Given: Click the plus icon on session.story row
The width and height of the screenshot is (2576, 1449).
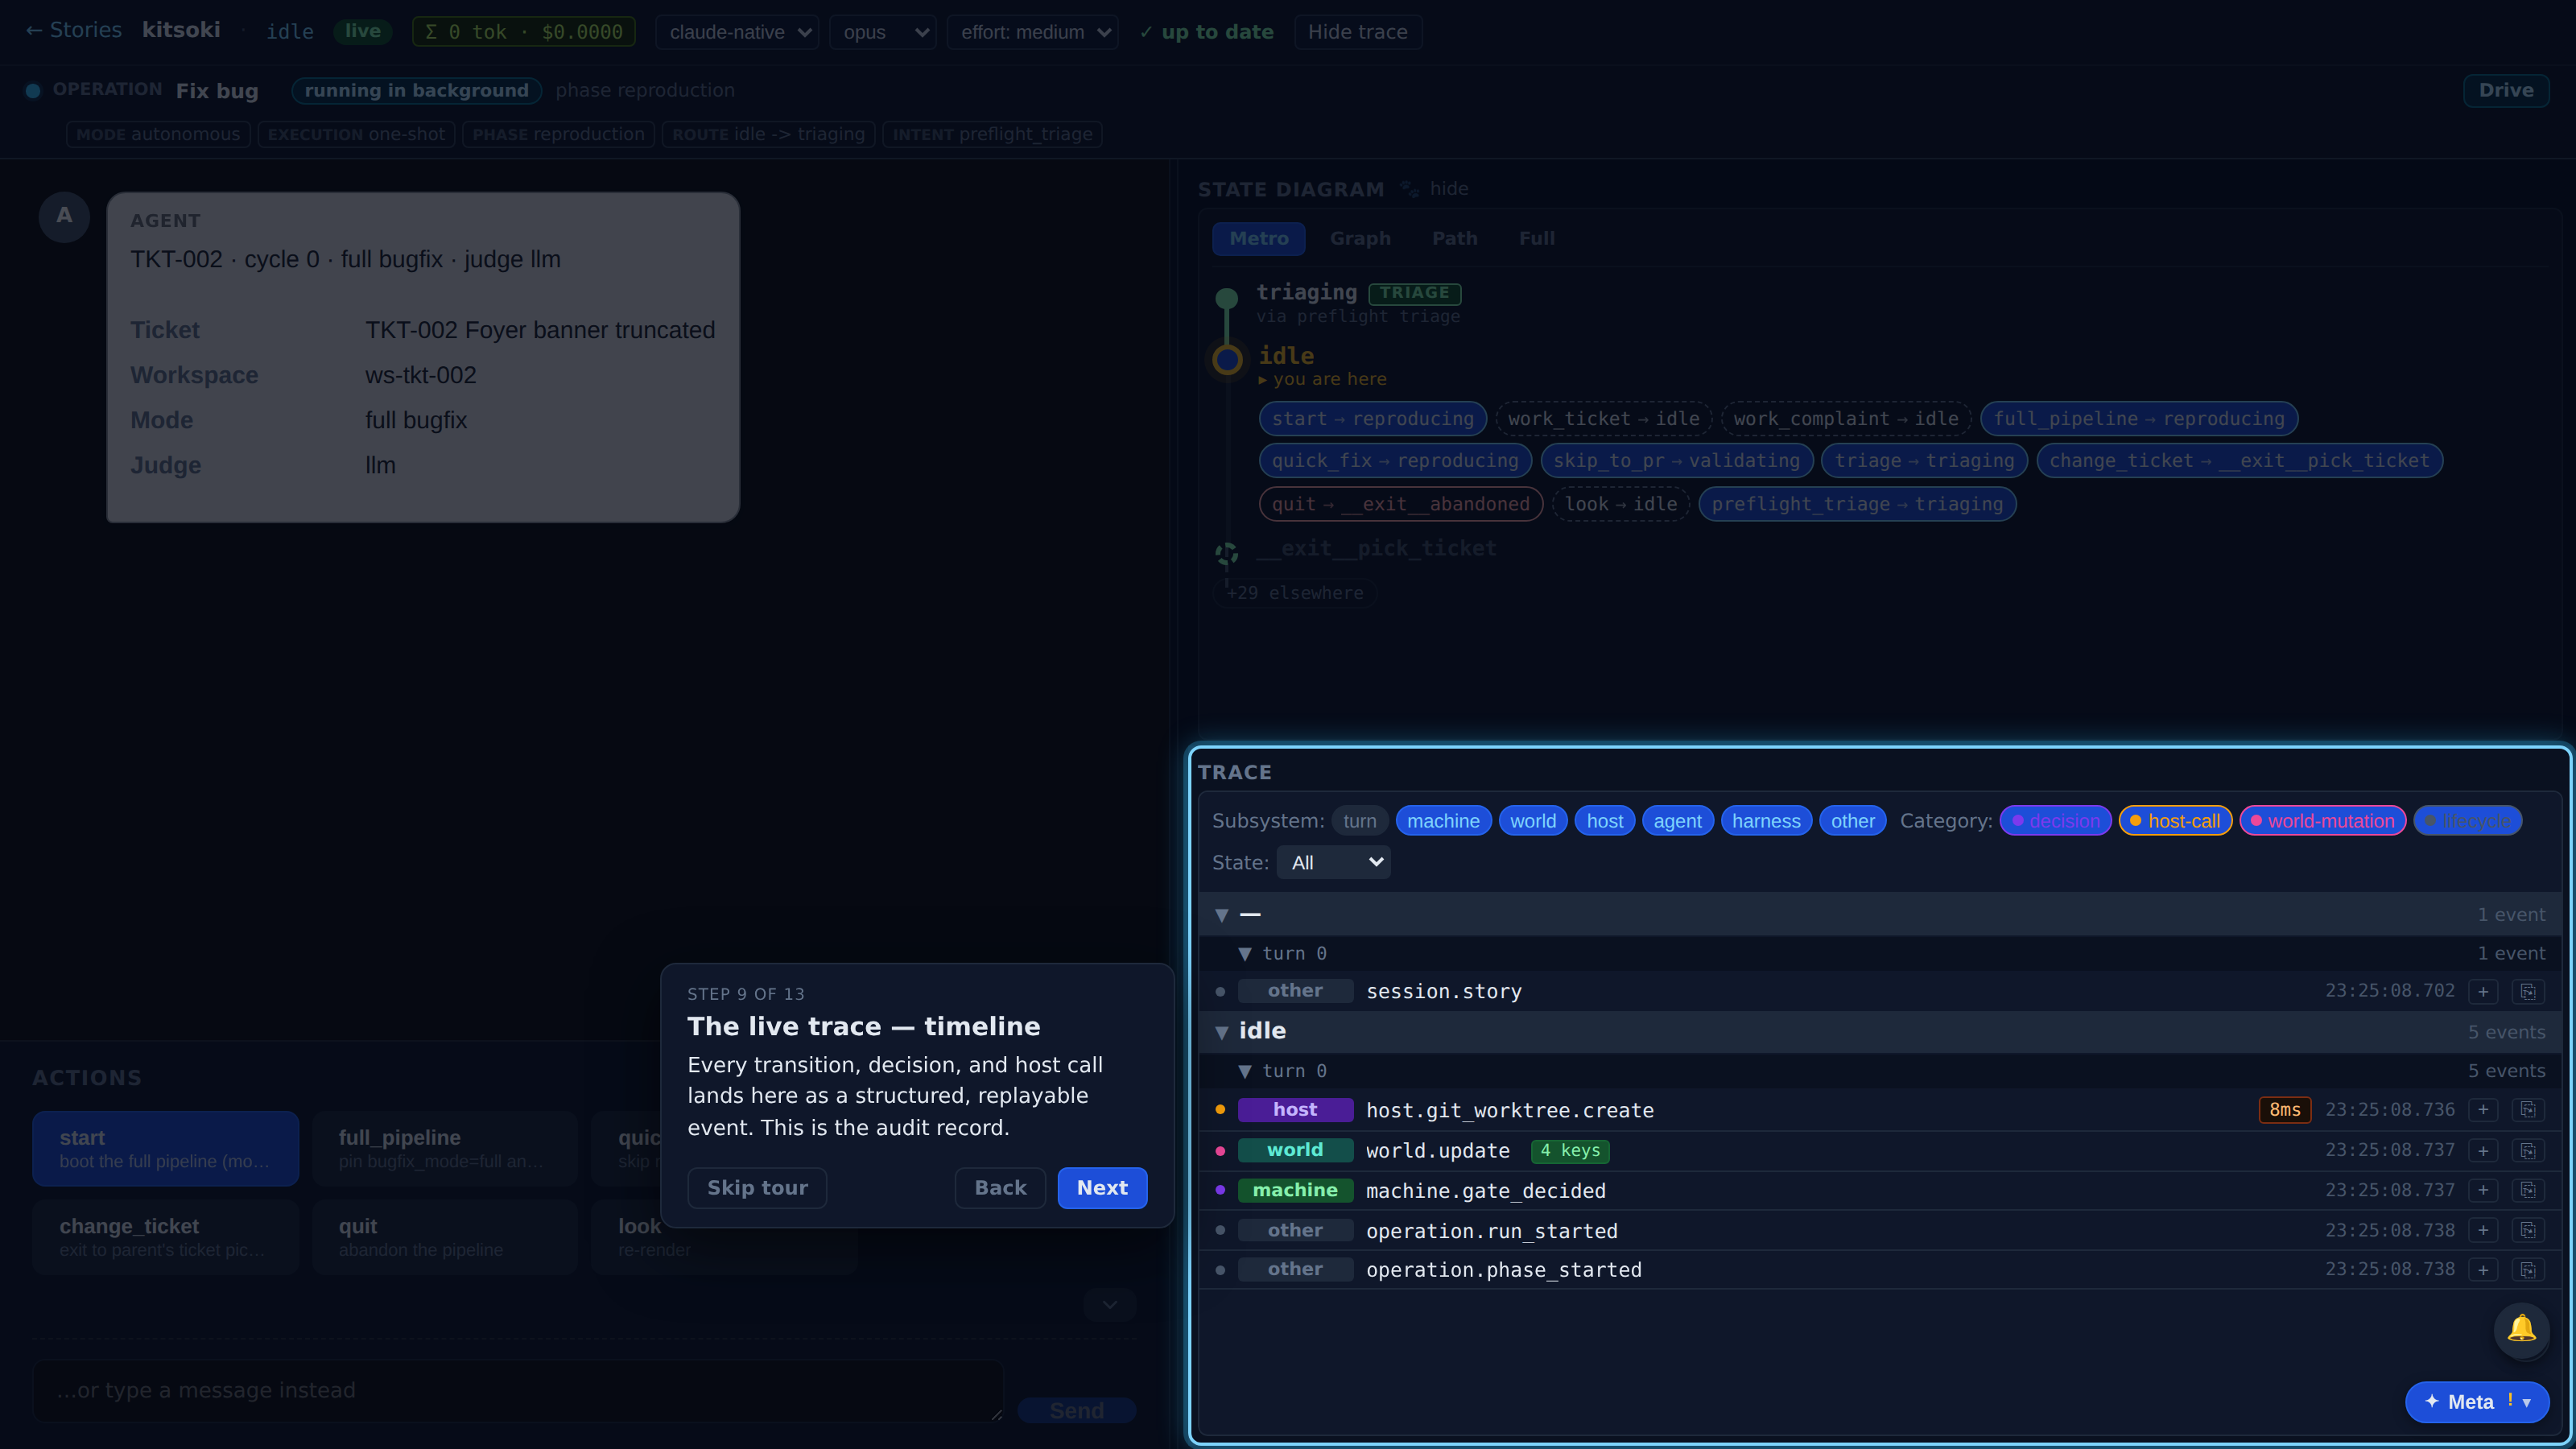Looking at the screenshot, I should click(2483, 991).
